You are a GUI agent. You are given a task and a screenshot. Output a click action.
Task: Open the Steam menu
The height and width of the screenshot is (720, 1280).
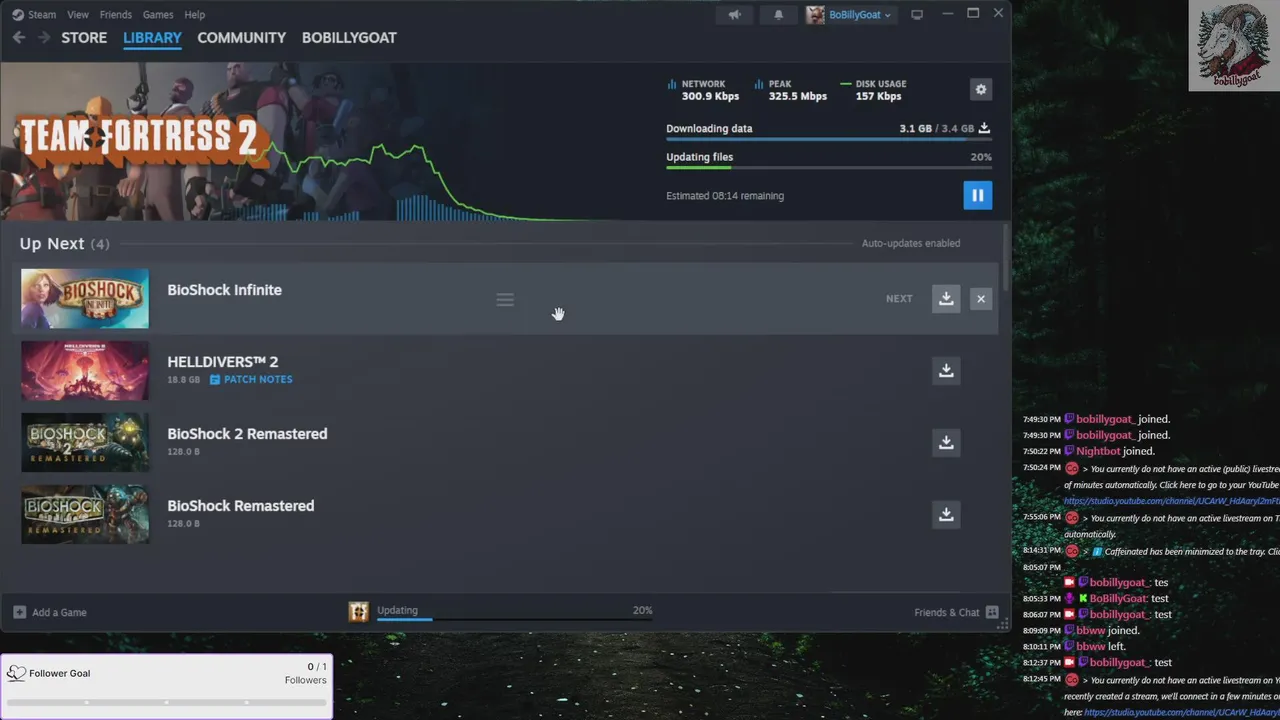(x=42, y=15)
